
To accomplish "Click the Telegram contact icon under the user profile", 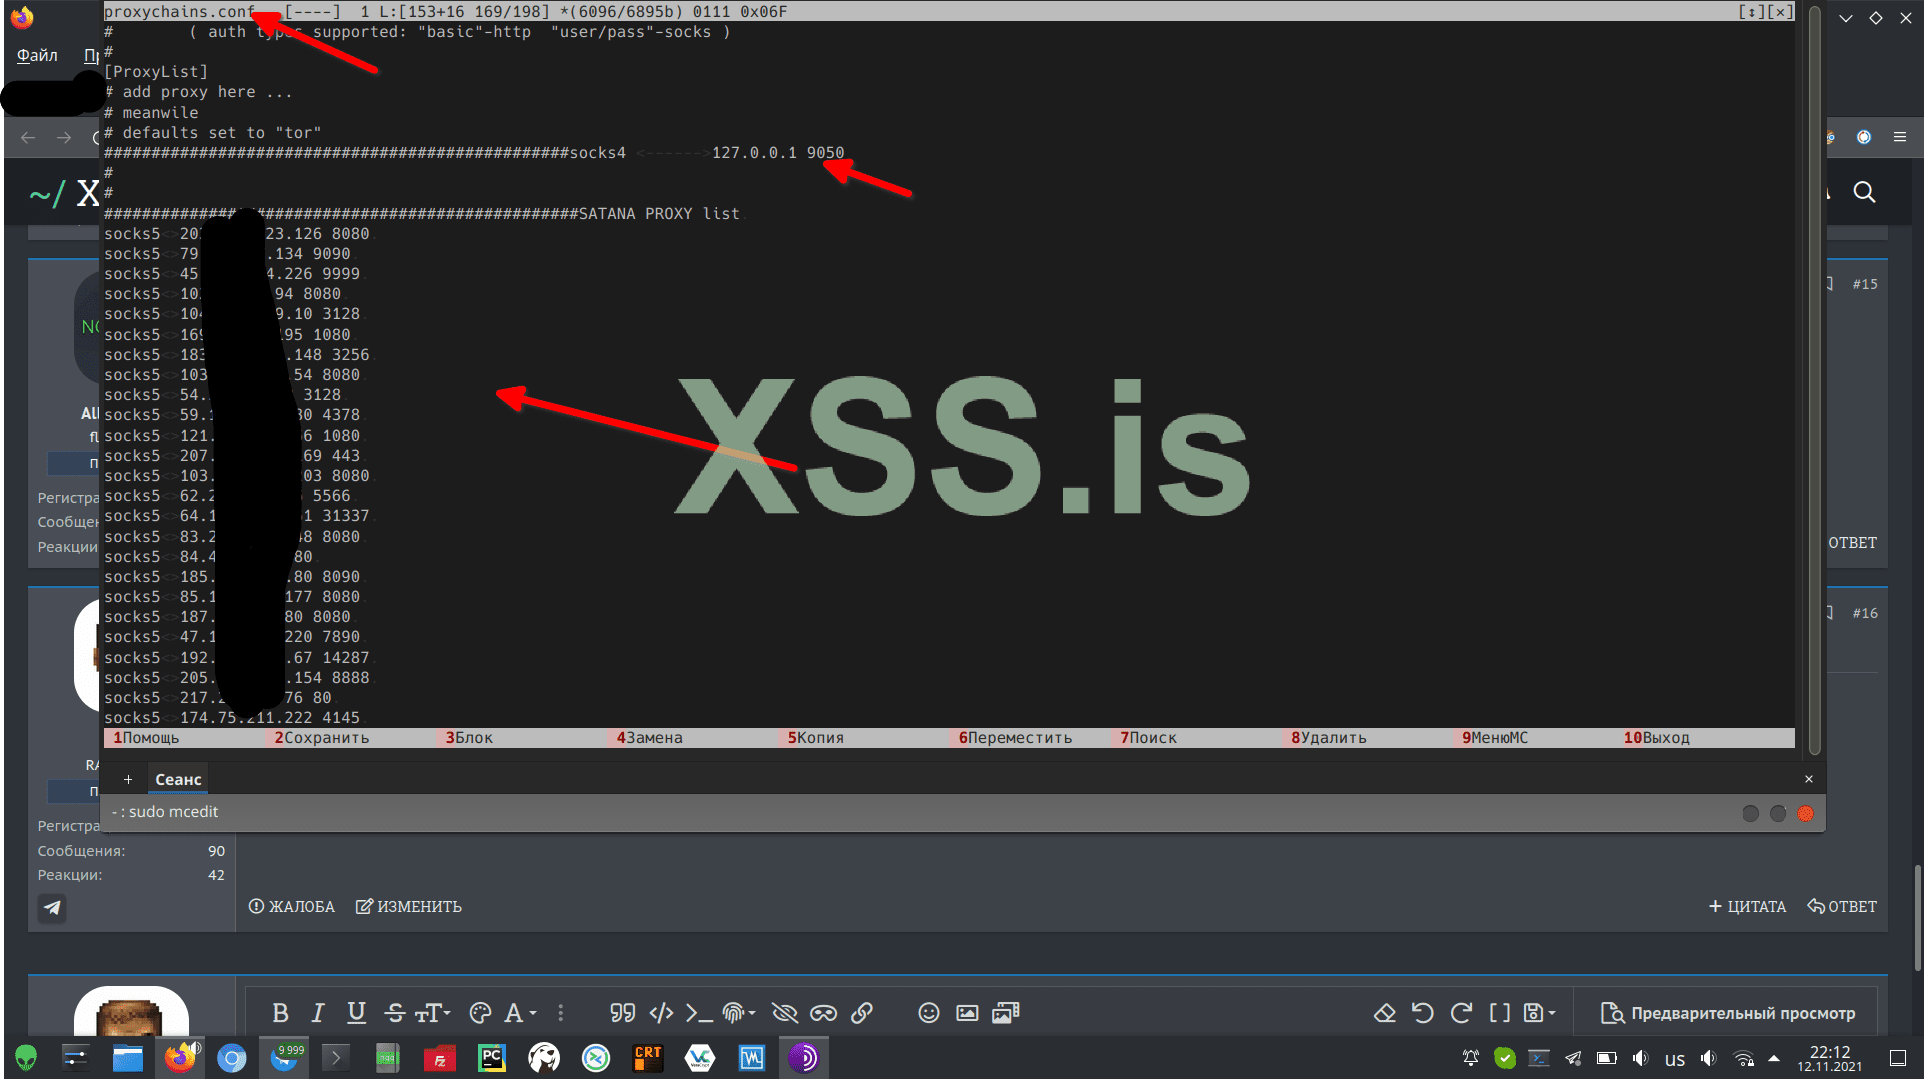I will pos(52,907).
